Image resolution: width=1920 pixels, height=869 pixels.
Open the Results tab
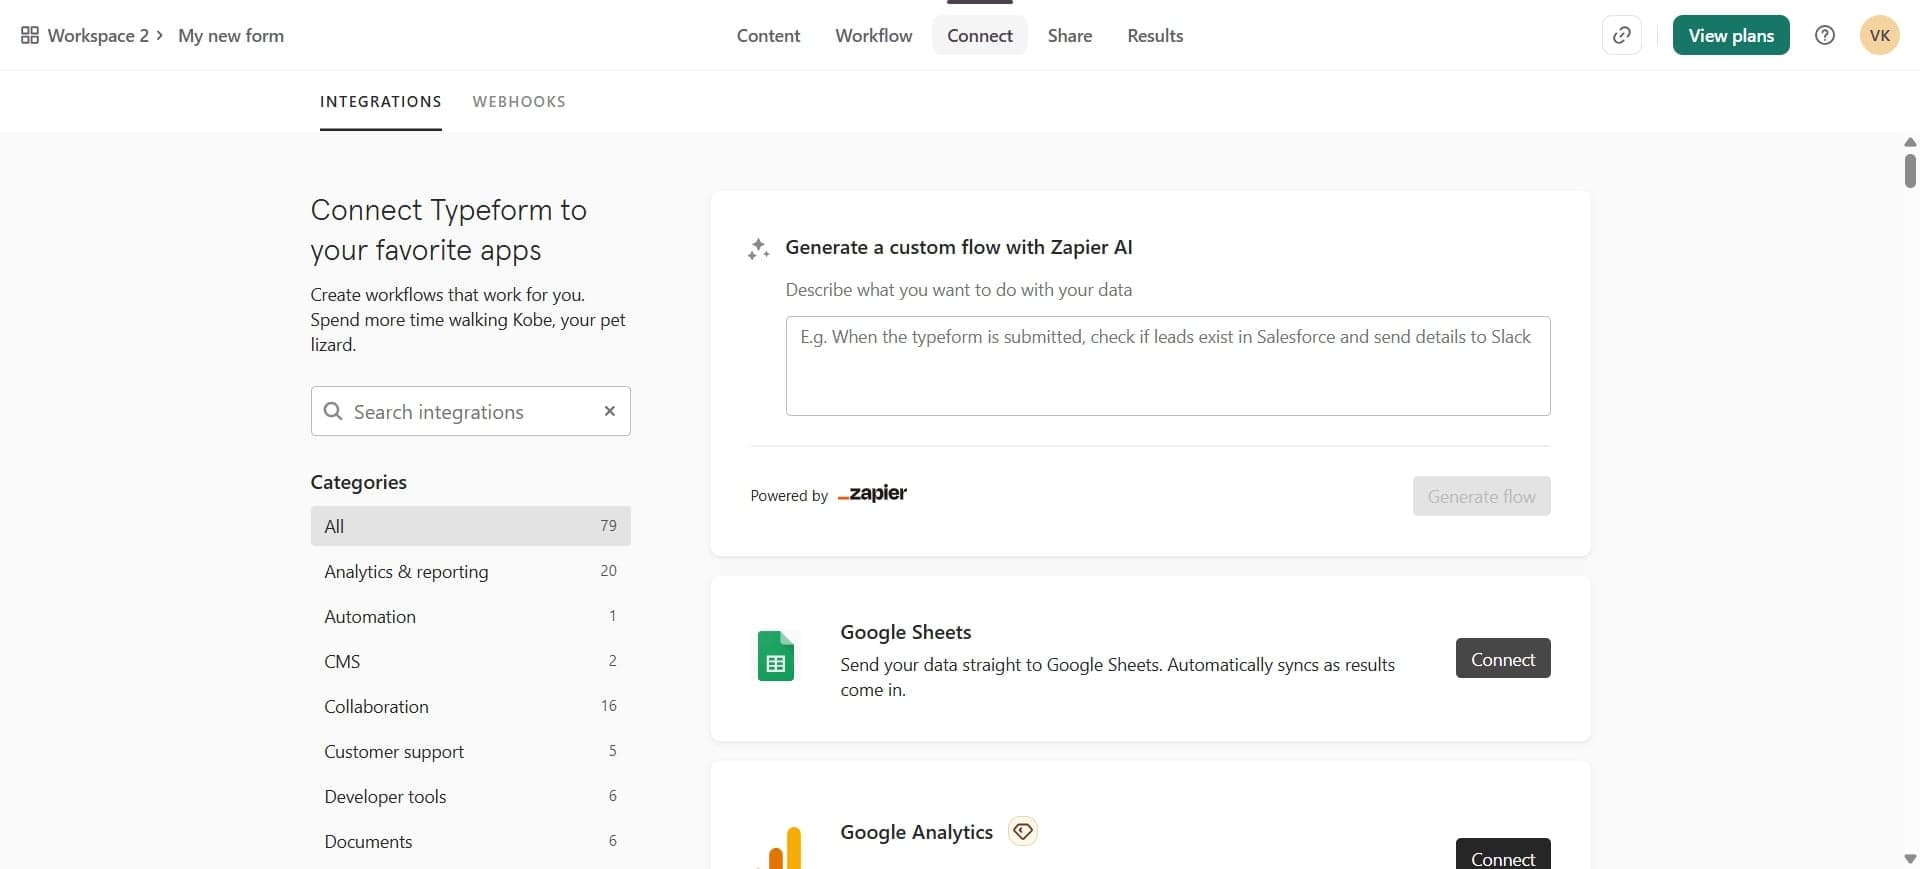[x=1155, y=35]
